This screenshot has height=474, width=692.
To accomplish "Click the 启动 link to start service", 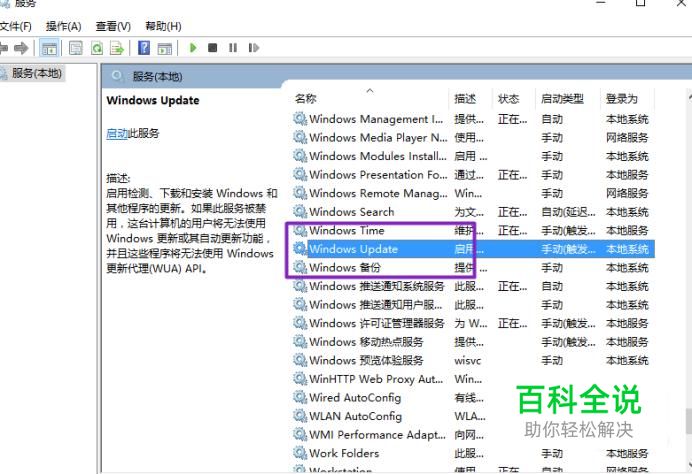I will coord(117,133).
